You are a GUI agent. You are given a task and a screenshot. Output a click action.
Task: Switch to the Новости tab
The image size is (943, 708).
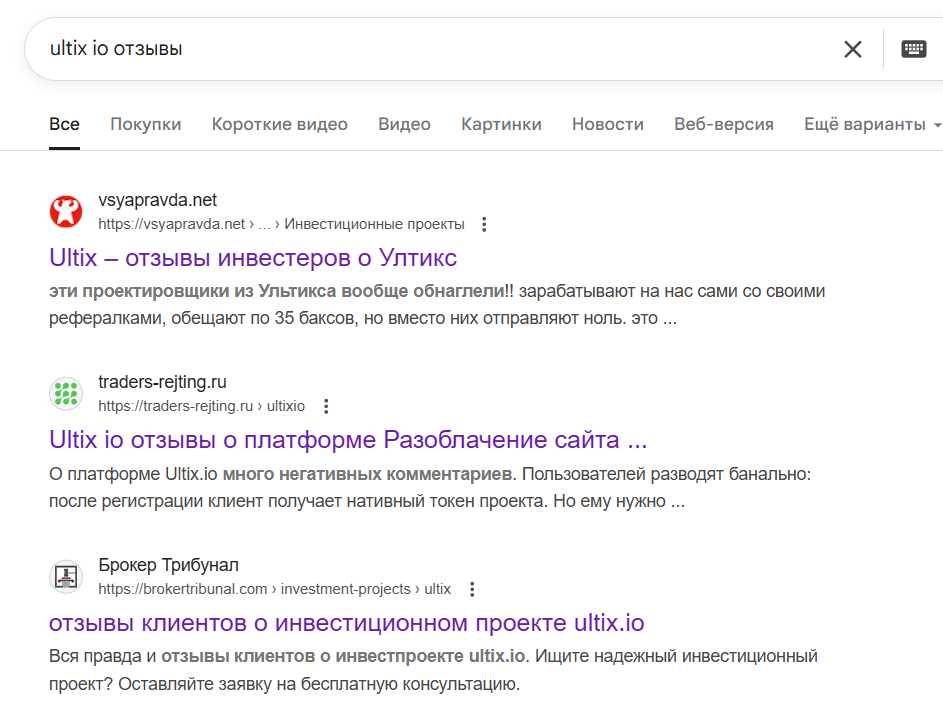click(x=607, y=124)
